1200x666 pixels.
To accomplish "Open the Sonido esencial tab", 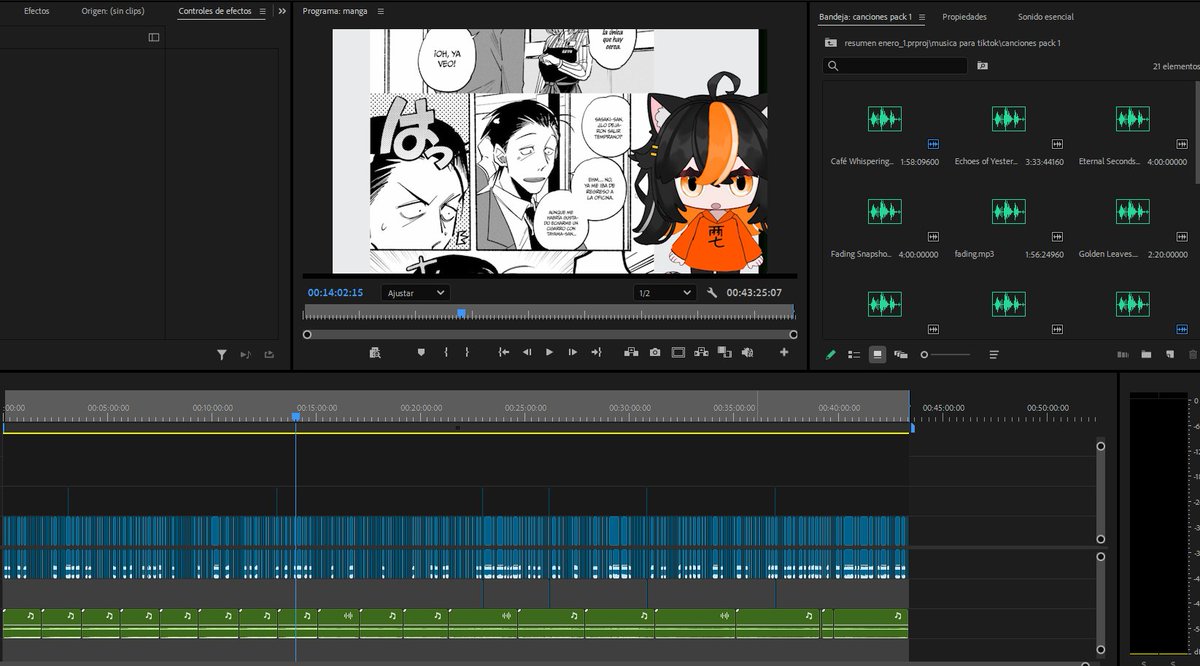I will click(x=1046, y=17).
